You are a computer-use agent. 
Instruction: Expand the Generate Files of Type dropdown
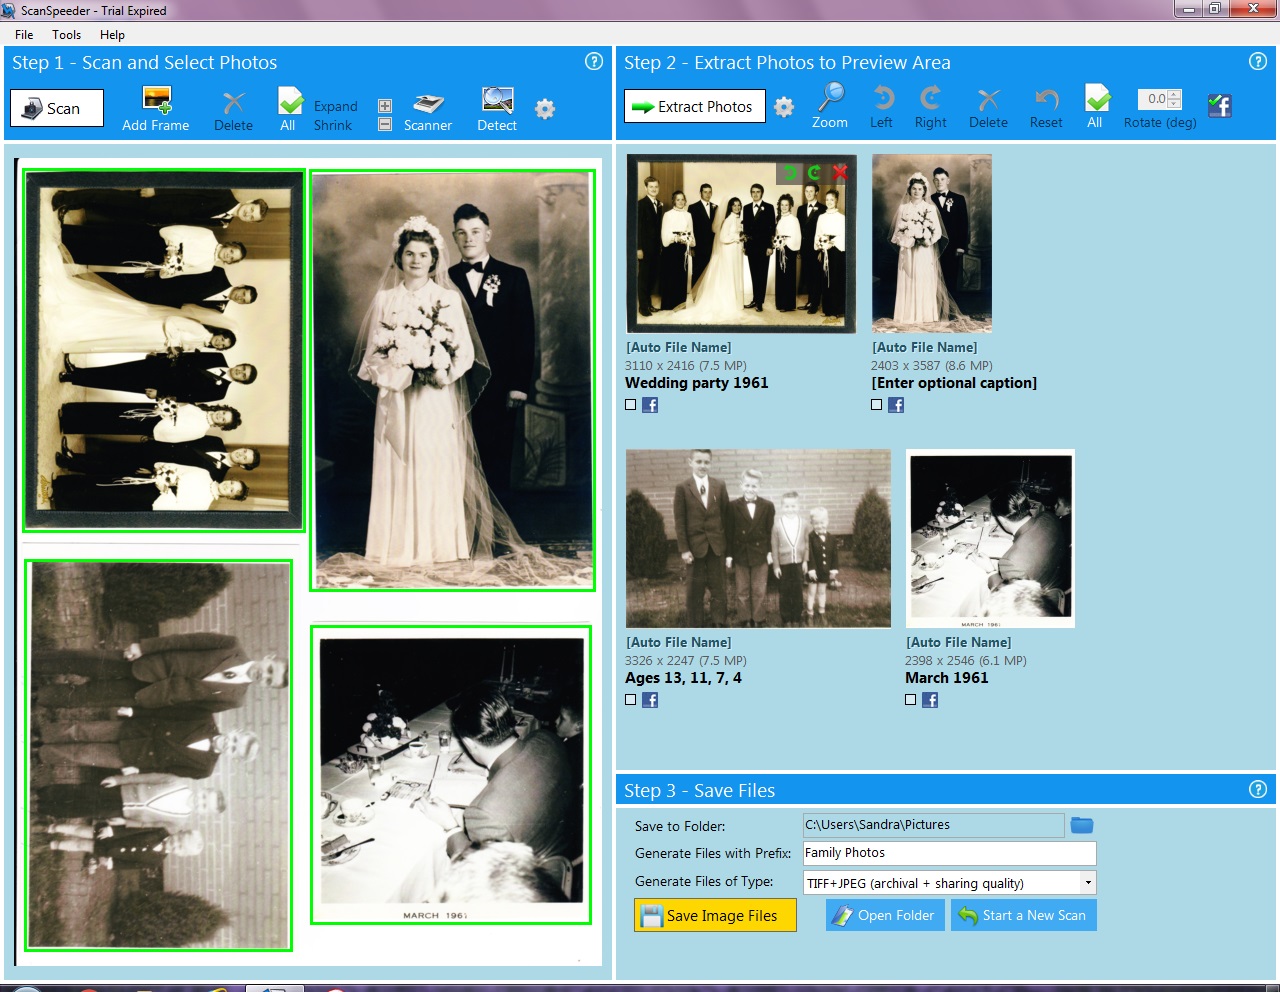pos(1087,883)
